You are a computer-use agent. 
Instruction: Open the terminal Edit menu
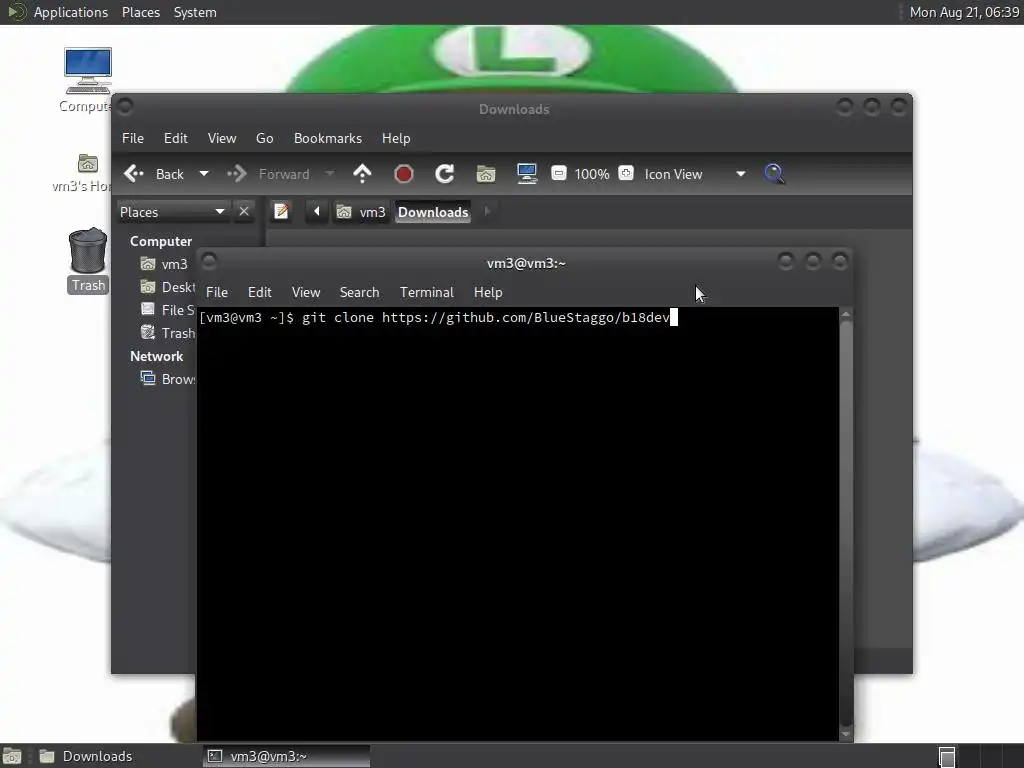(x=259, y=293)
